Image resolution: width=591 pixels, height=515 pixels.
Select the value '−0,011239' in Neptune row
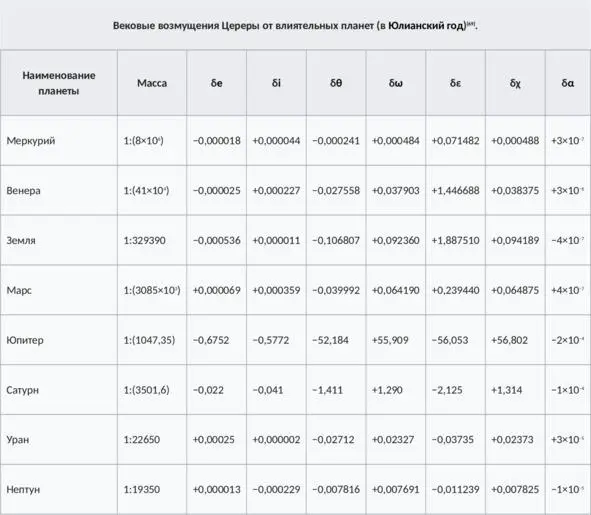pos(455,489)
